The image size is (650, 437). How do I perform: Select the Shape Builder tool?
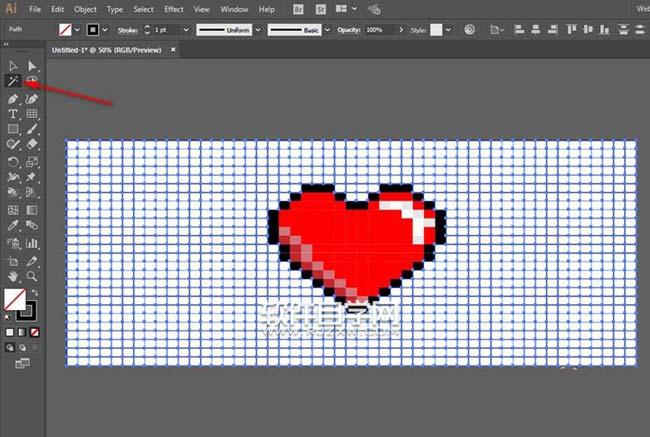[13, 192]
